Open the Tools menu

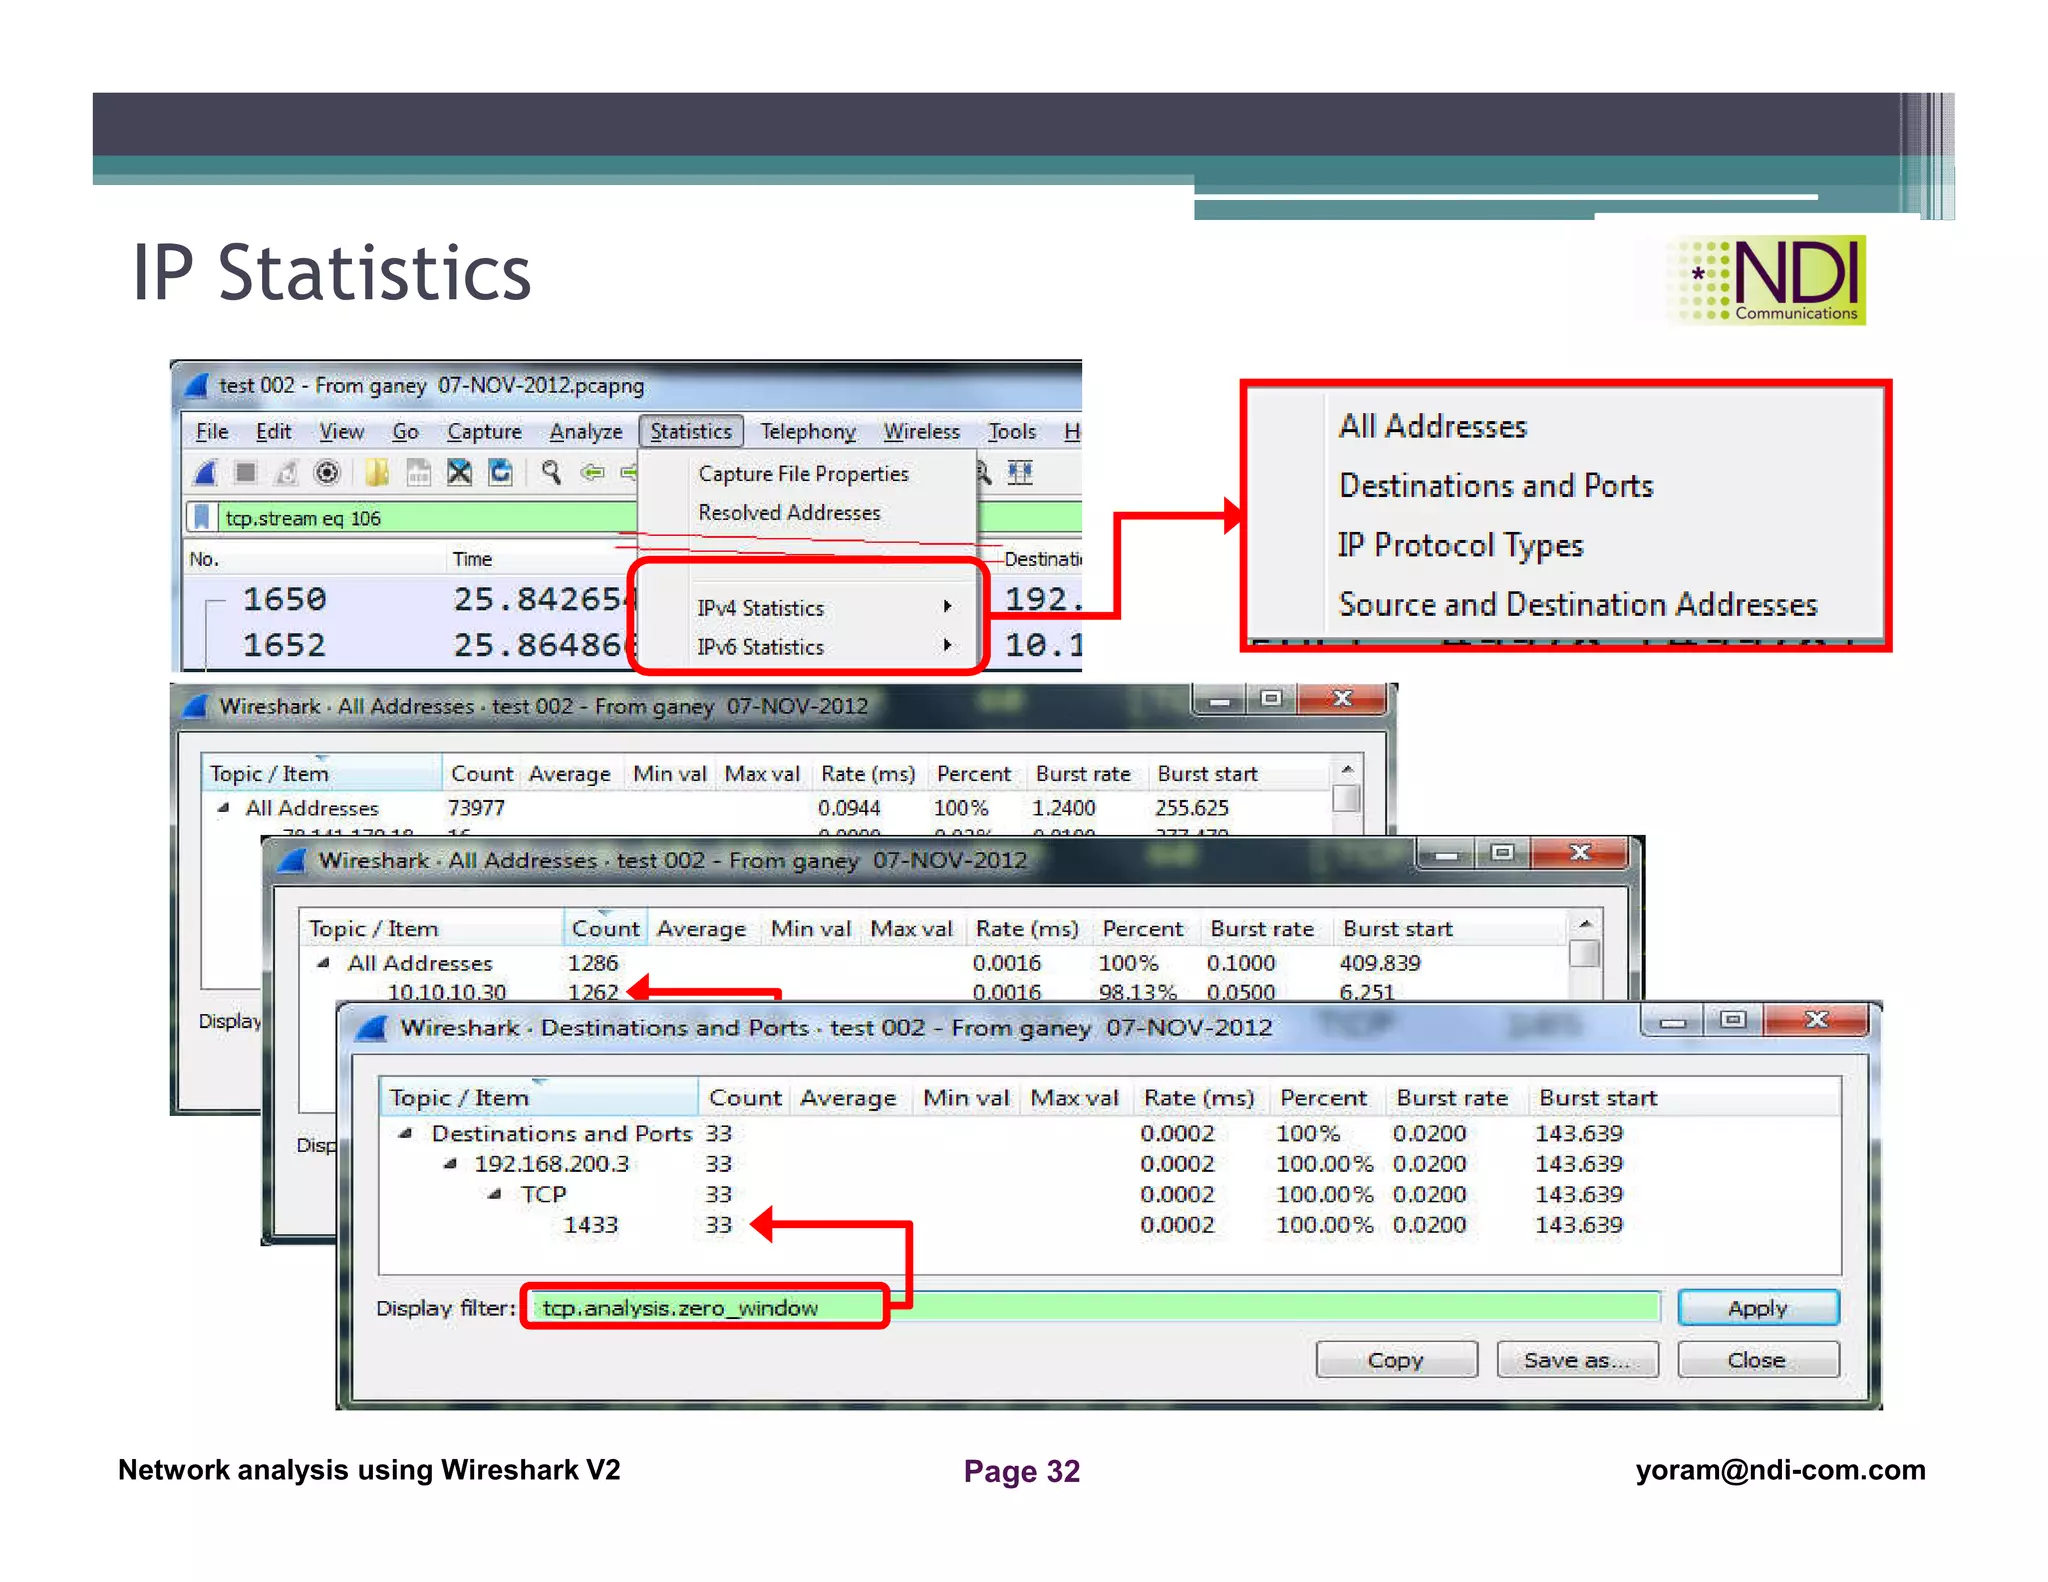point(1012,431)
